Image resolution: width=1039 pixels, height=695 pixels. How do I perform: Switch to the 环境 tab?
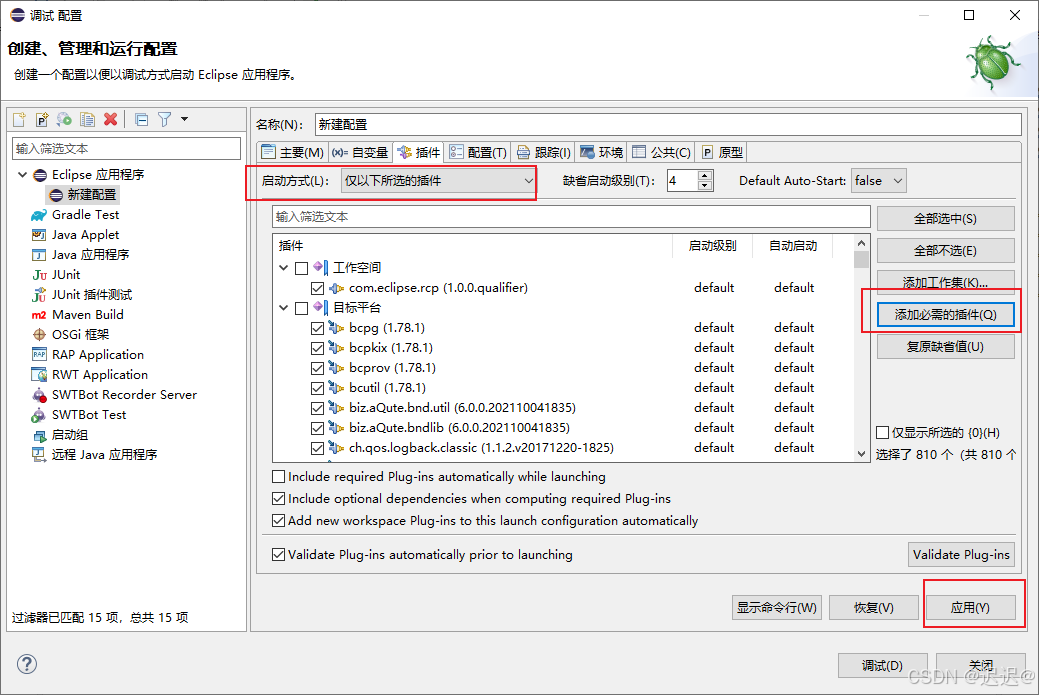[x=602, y=152]
